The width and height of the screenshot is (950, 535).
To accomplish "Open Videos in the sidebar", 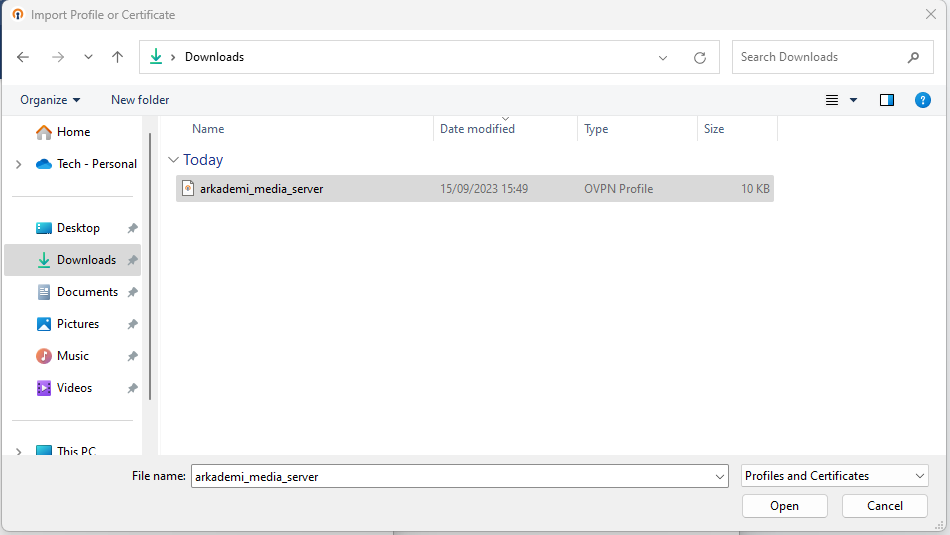I will point(74,388).
